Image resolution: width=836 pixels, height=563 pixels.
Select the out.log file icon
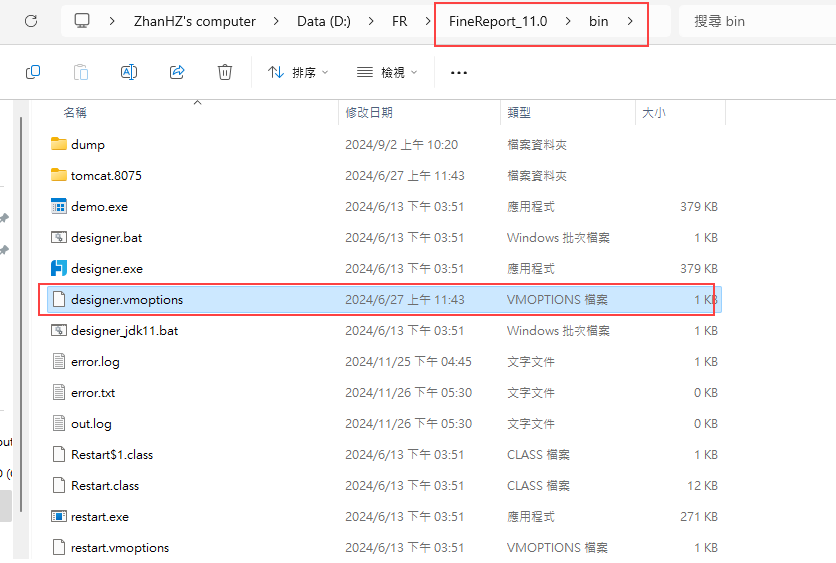pos(59,423)
